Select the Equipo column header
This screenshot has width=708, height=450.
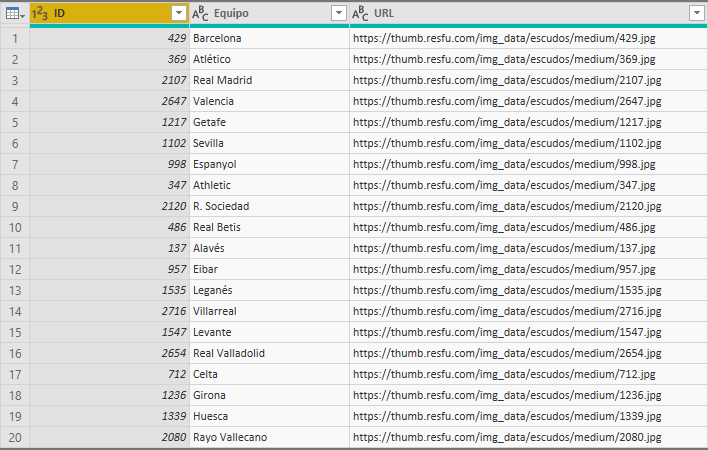coord(269,14)
